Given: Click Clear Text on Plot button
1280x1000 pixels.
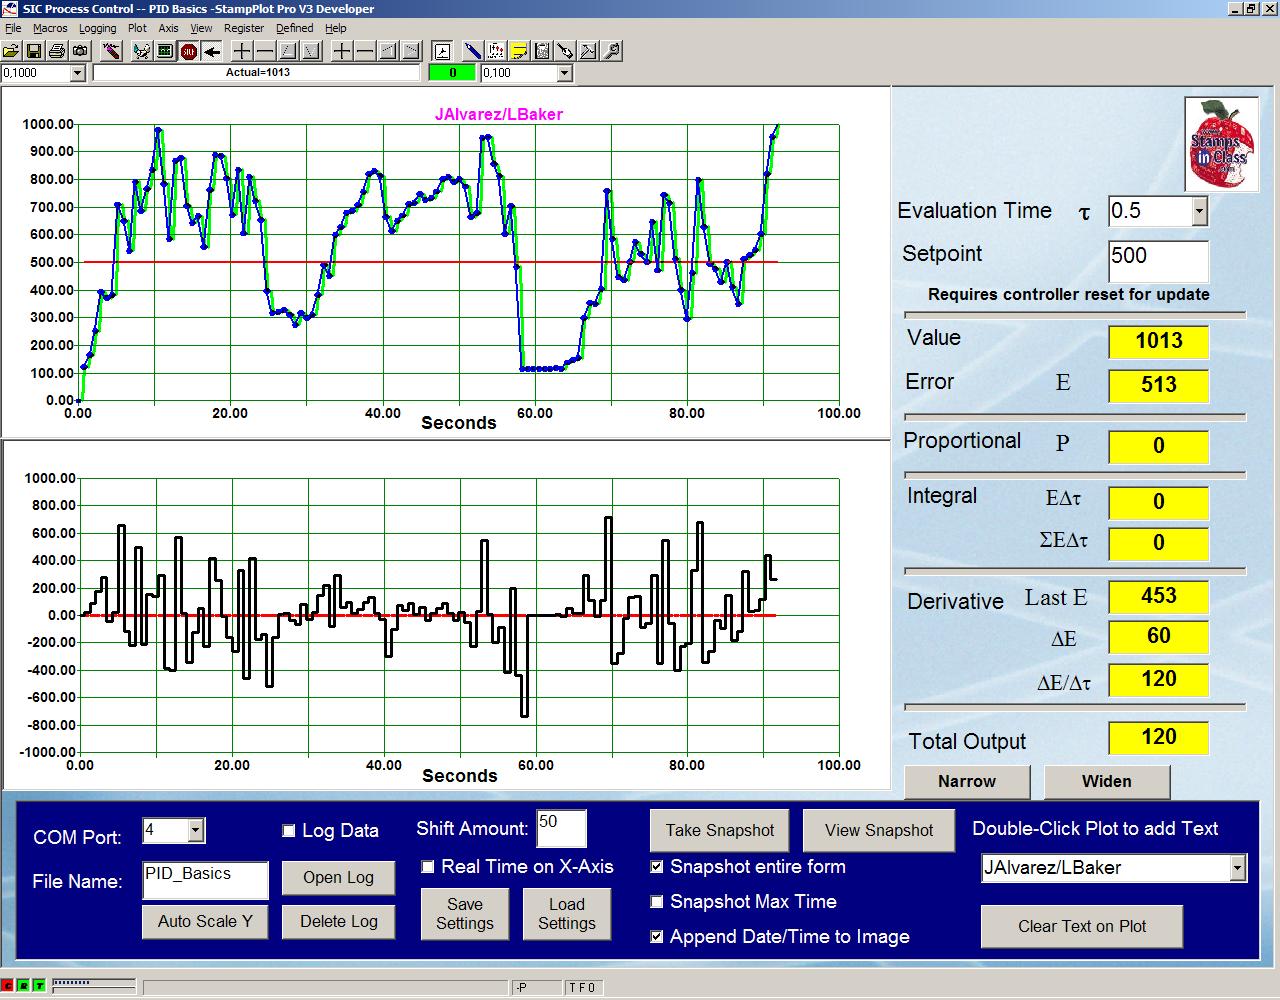Looking at the screenshot, I should (x=1082, y=926).
